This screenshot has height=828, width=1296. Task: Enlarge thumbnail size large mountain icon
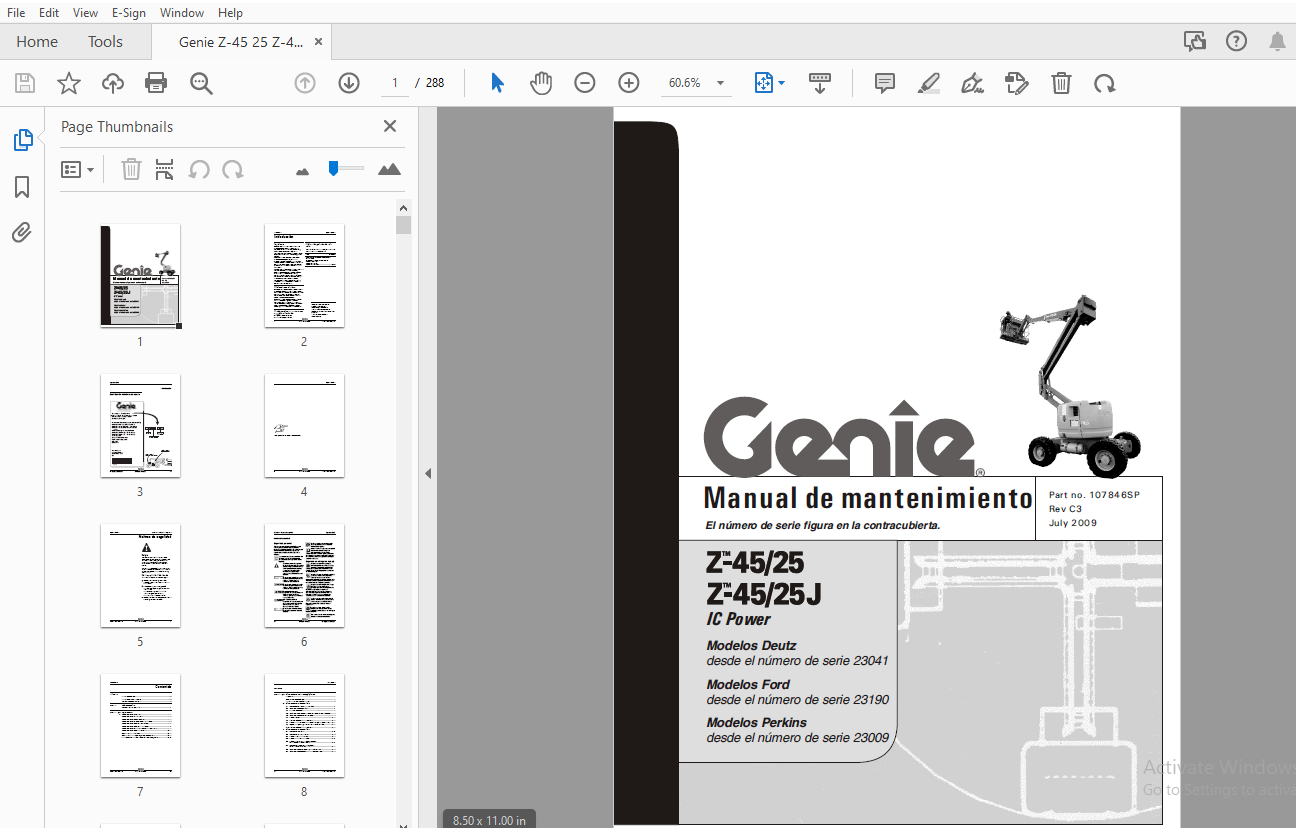pos(389,169)
